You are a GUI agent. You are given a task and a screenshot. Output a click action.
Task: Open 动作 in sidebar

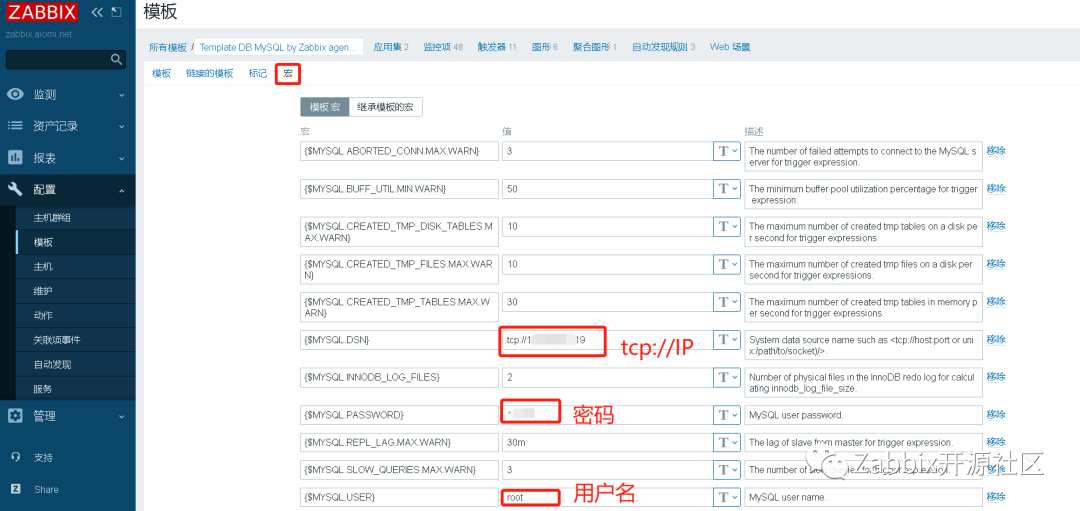(43, 315)
